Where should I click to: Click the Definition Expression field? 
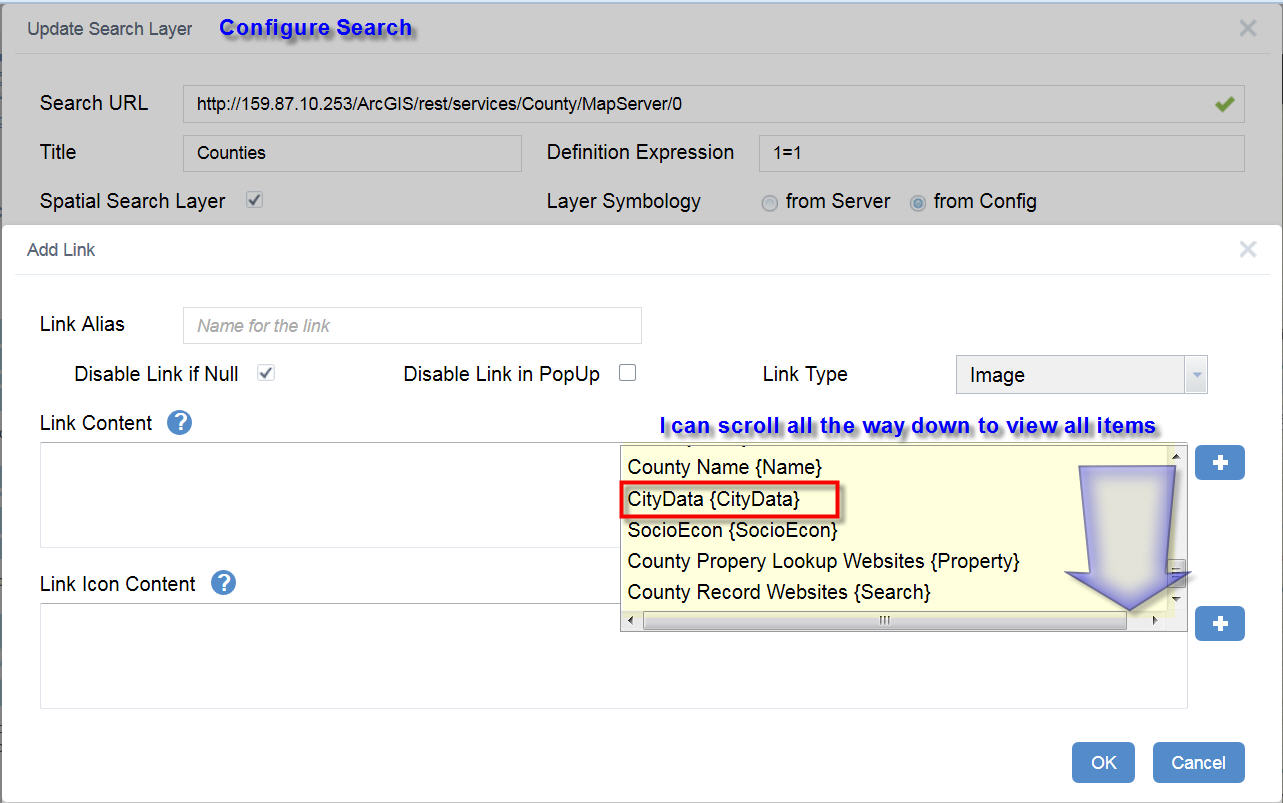coord(1001,153)
